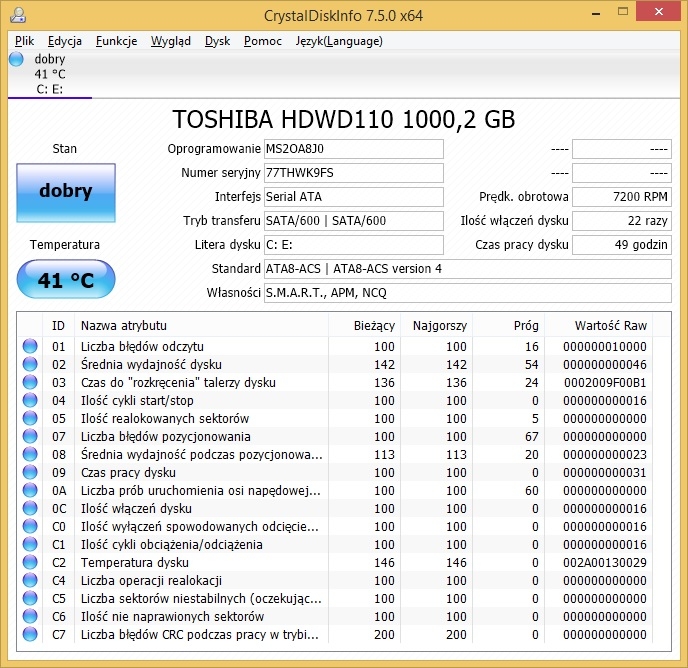Minimize the CrystalDiskInfo window
Image resolution: width=688 pixels, height=668 pixels.
click(596, 14)
